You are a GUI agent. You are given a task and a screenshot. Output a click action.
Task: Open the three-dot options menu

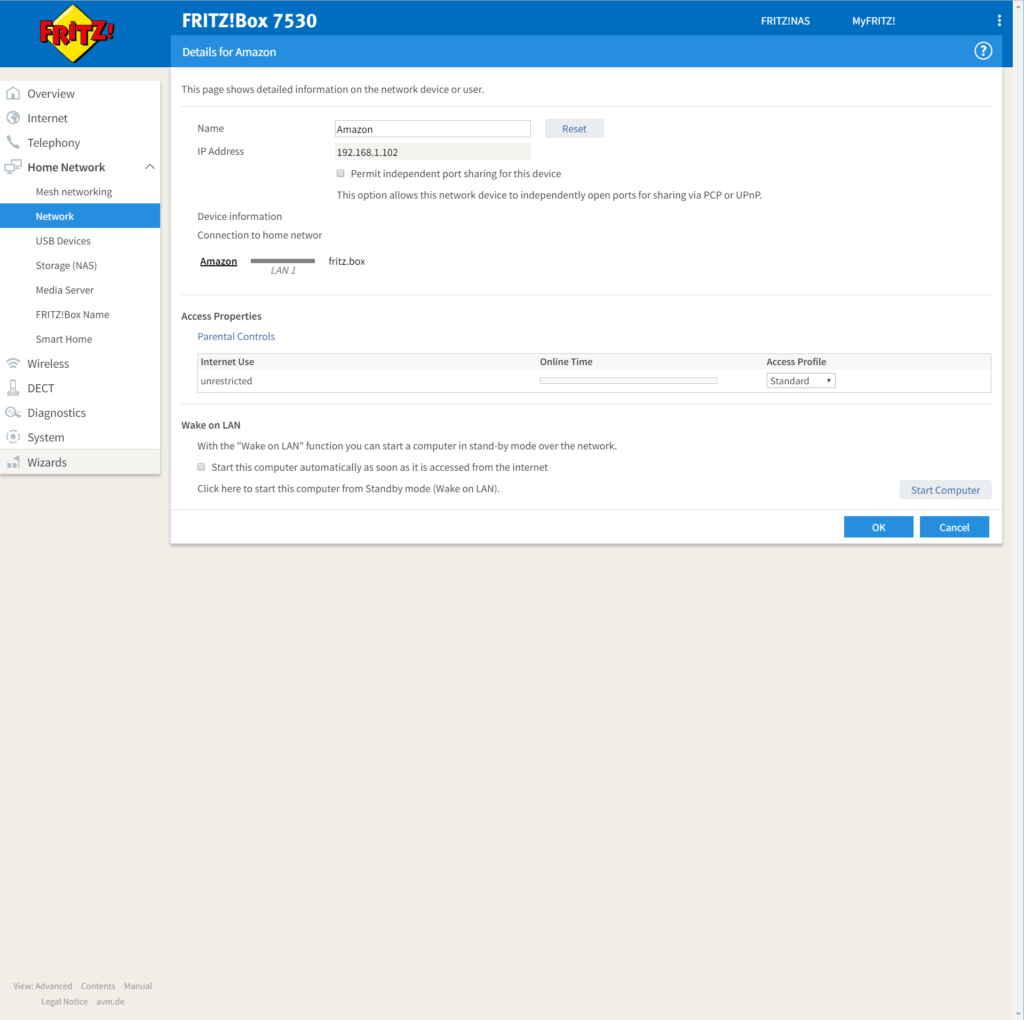[x=998, y=21]
